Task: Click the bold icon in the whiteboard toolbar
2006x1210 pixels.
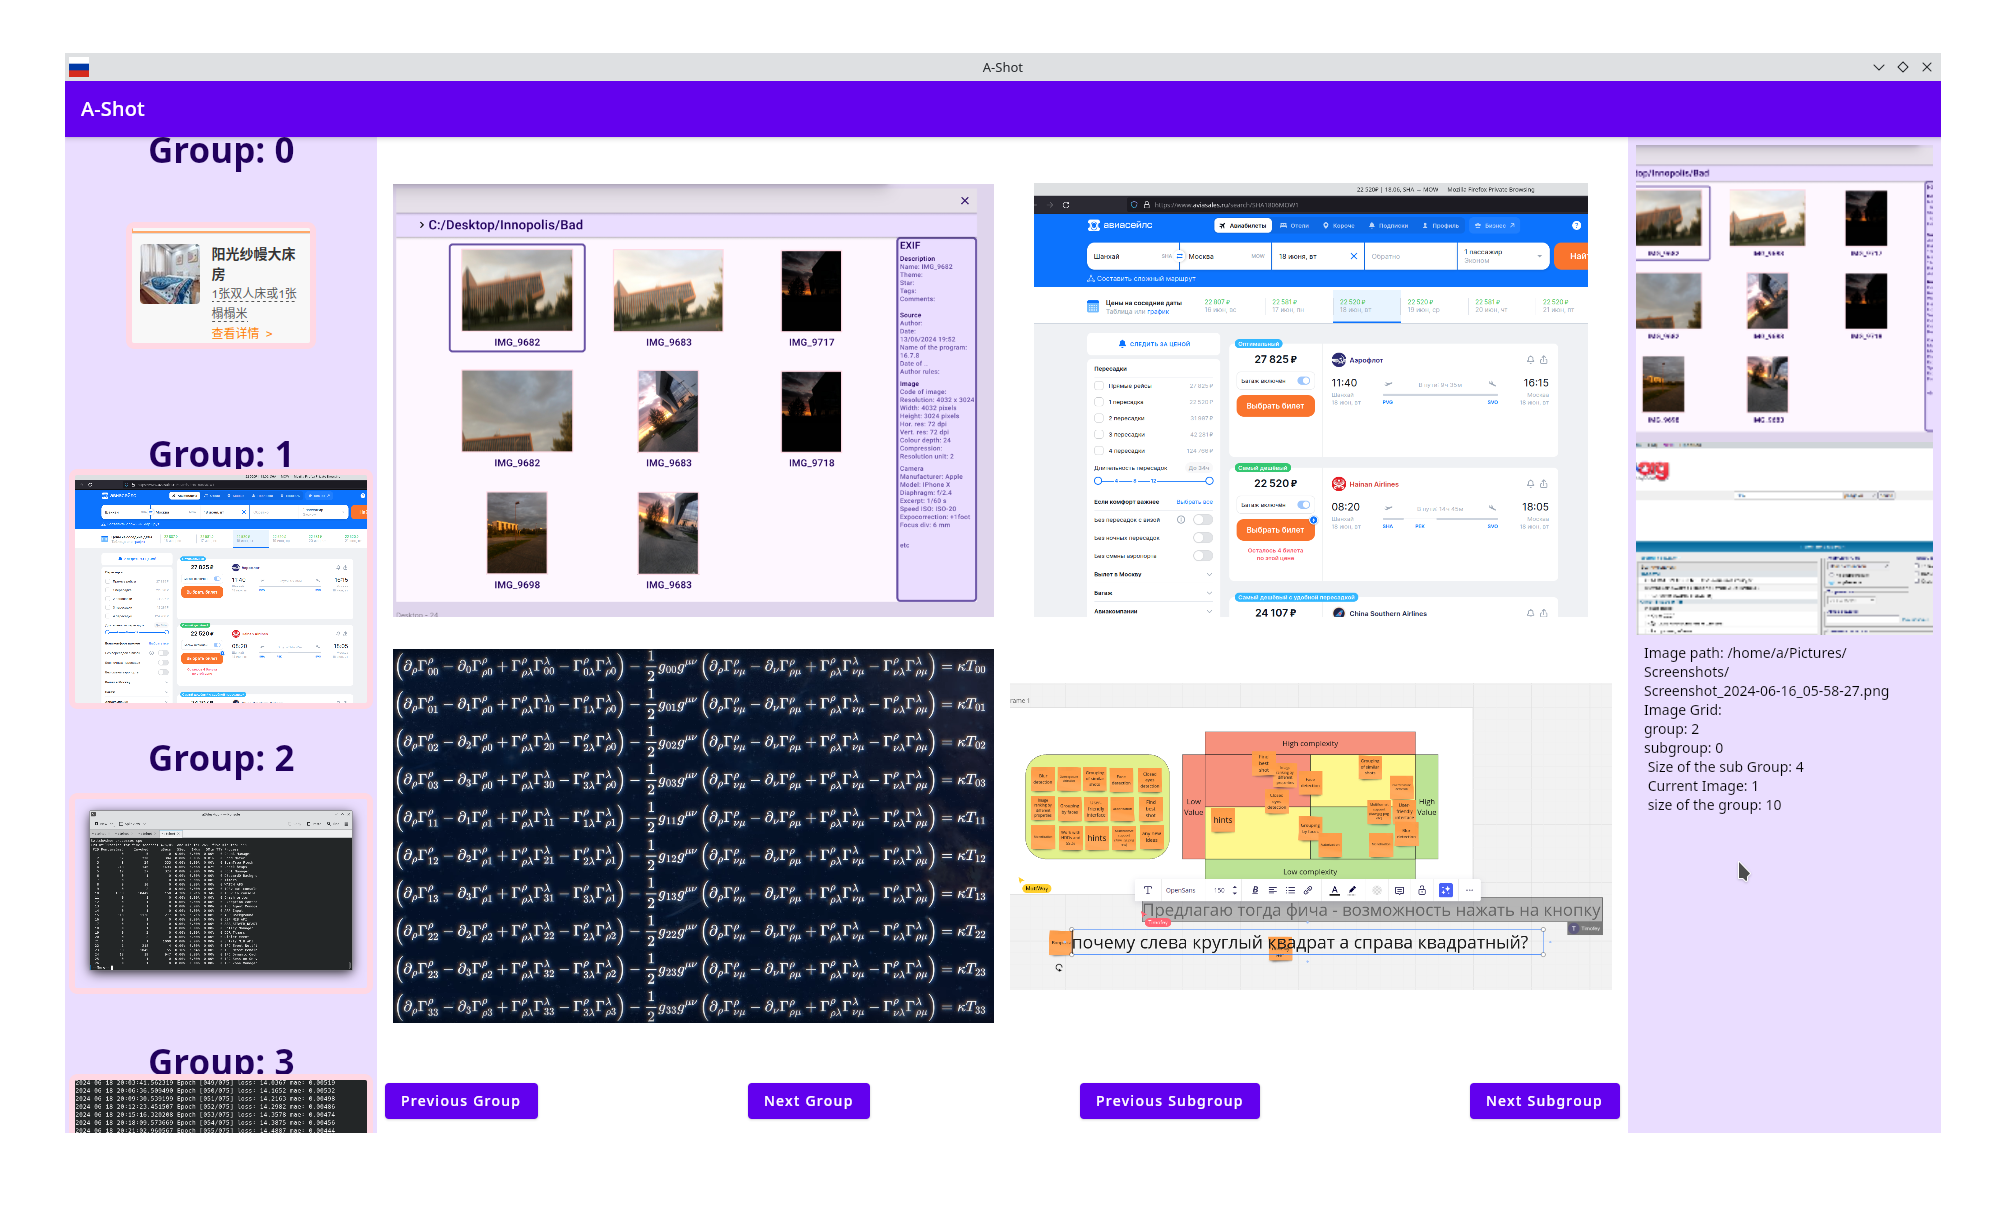Action: click(1255, 890)
